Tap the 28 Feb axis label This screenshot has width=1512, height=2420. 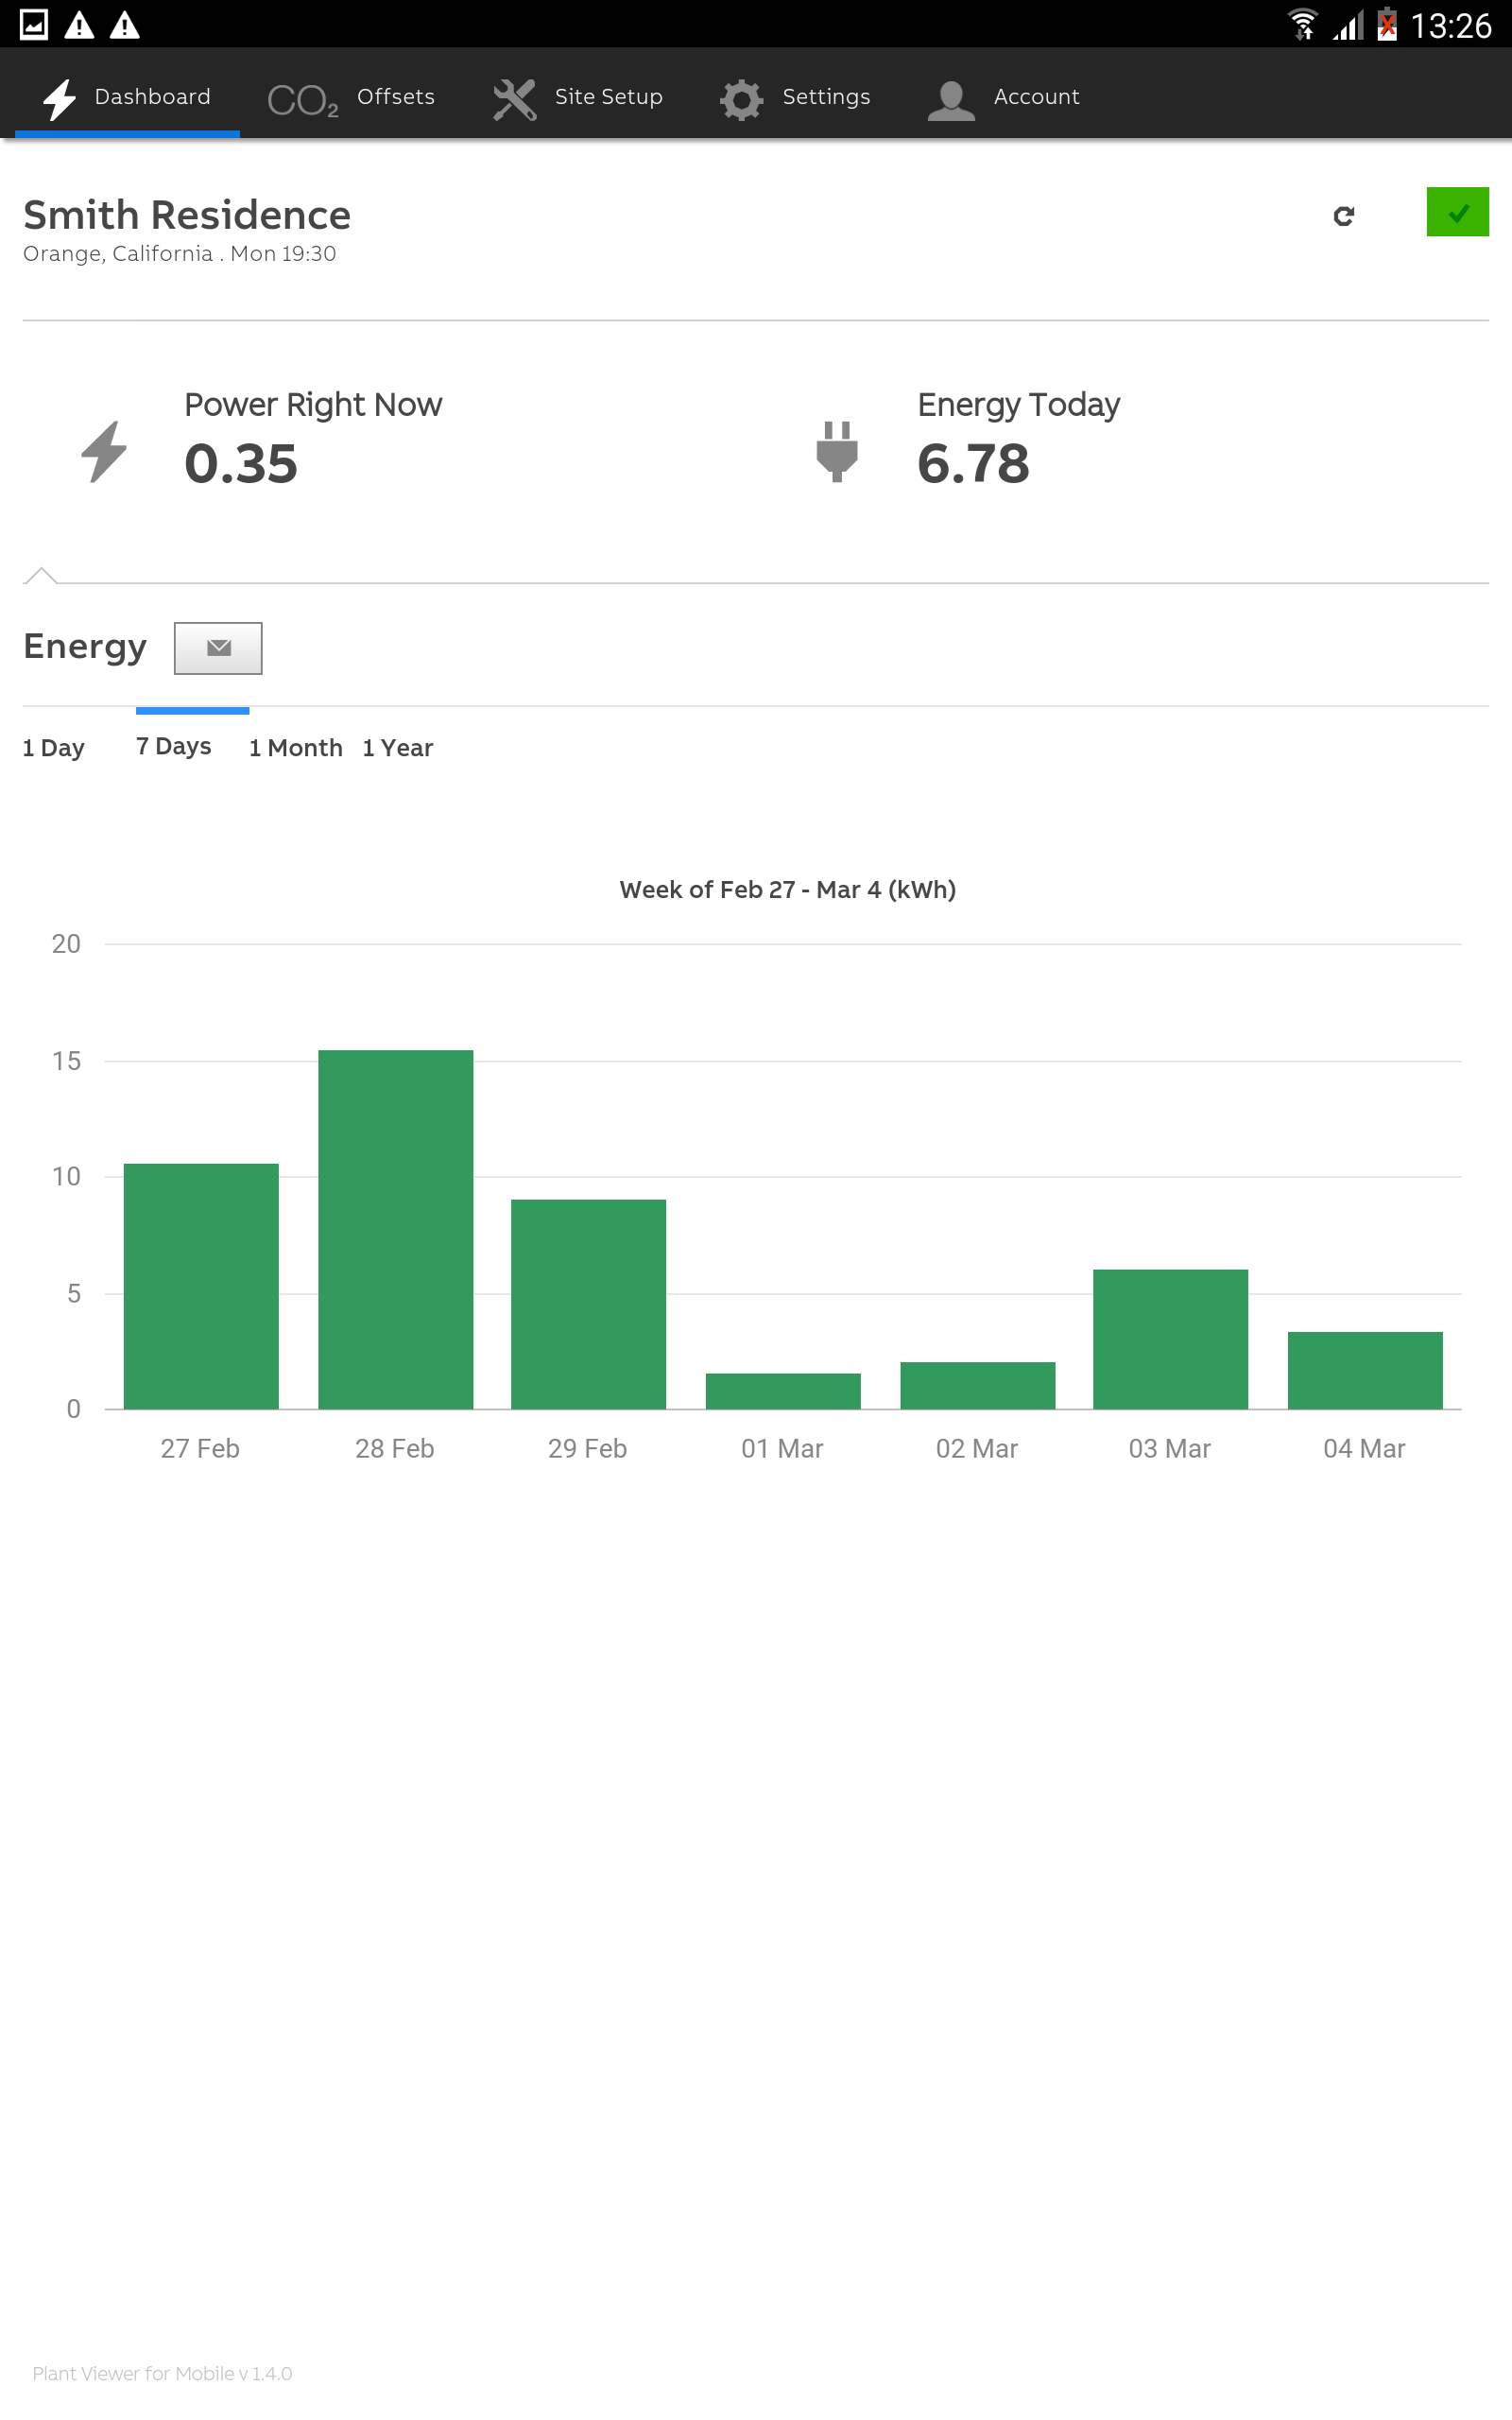(395, 1448)
